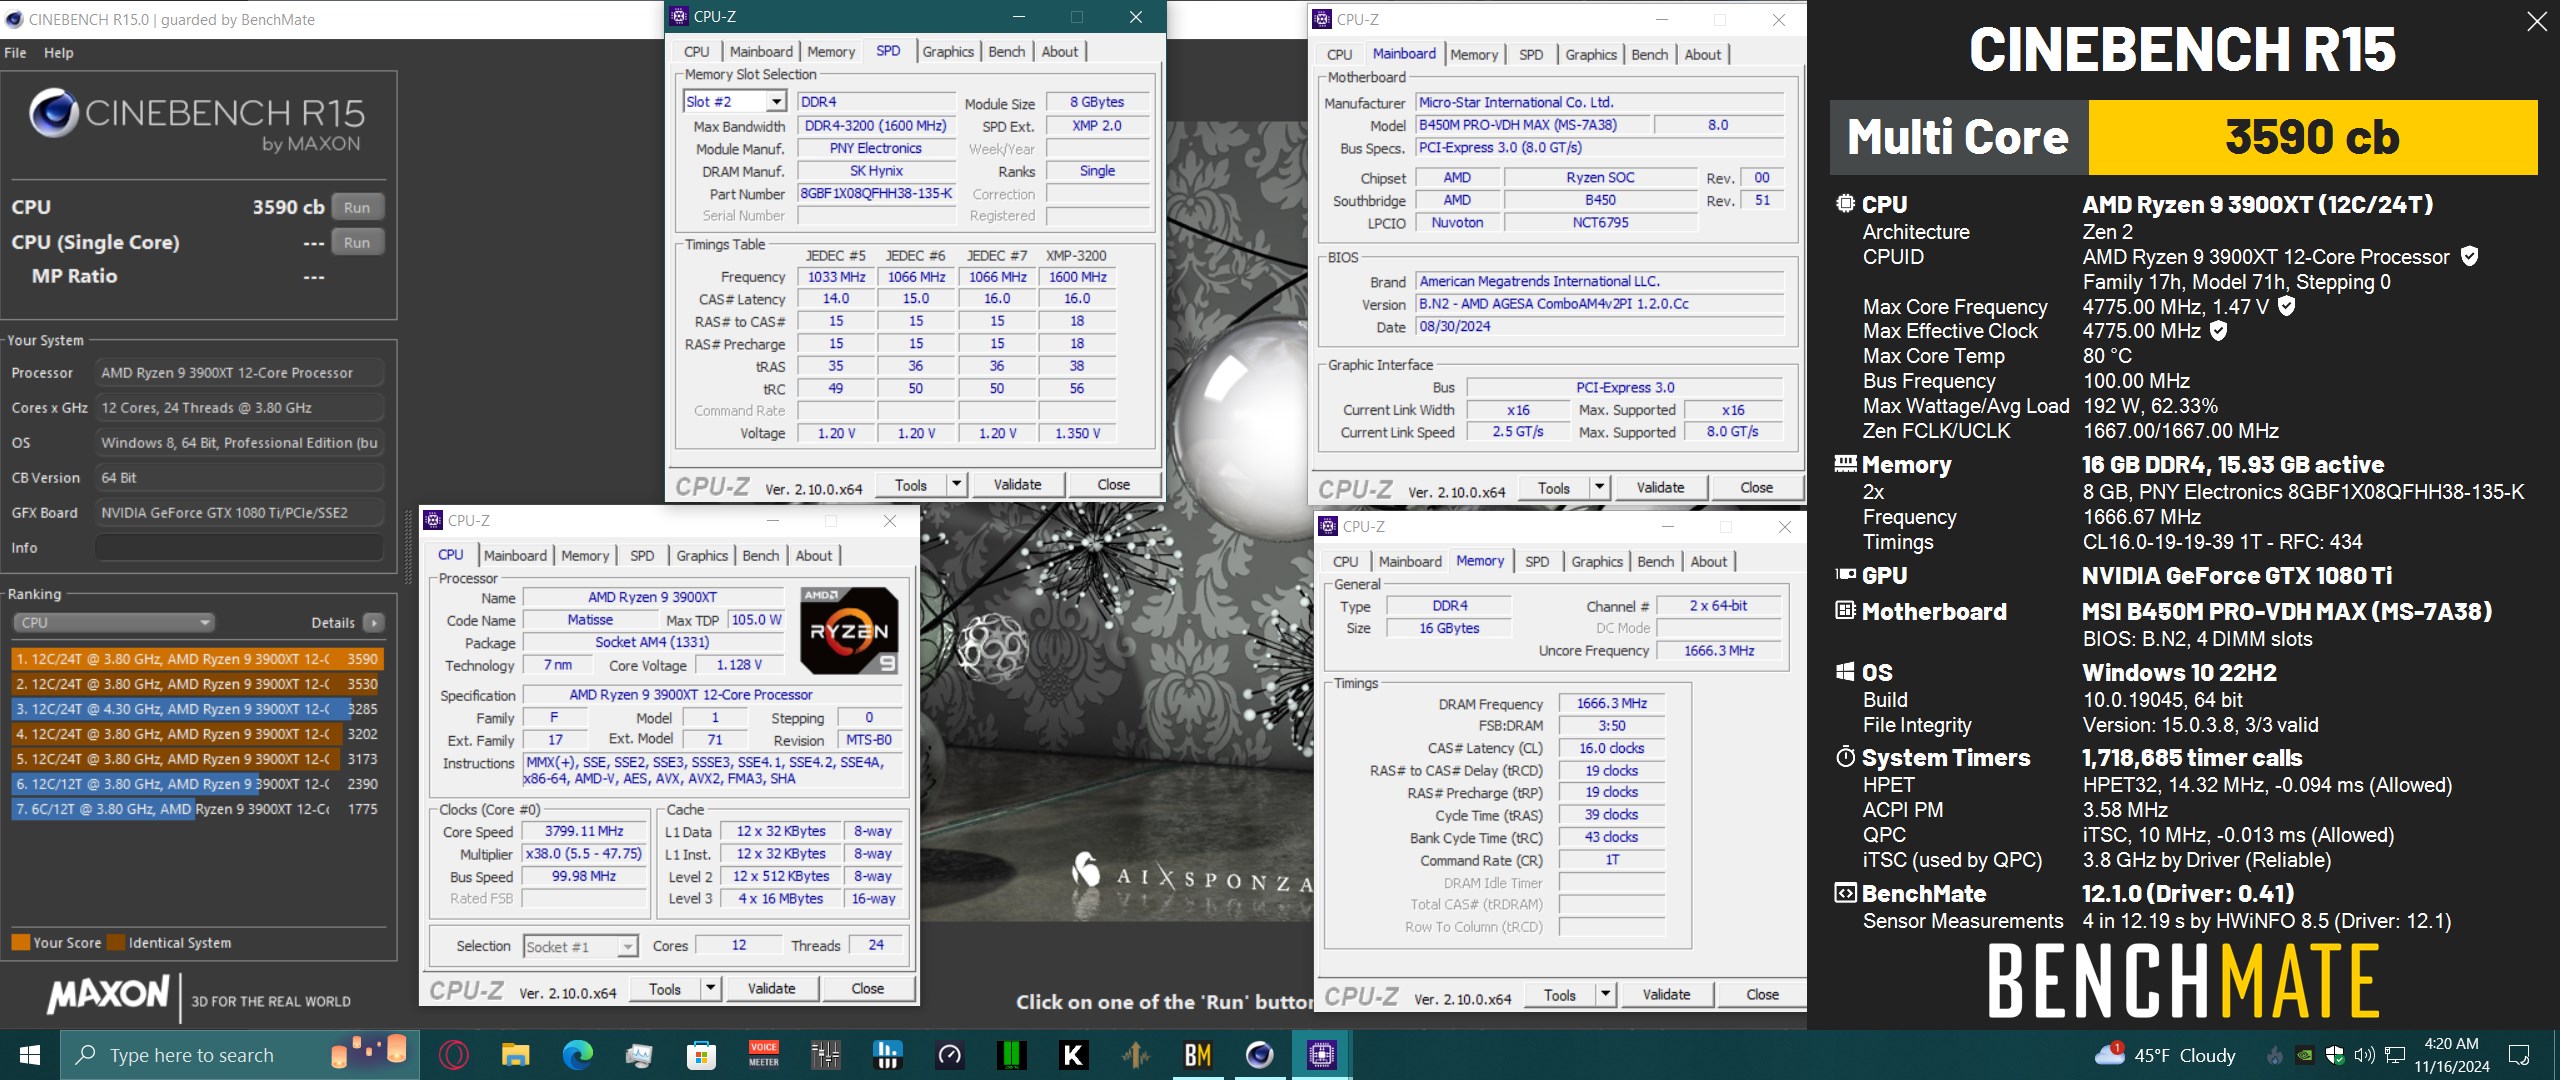Close the BenchMate results overlay with the X
The height and width of the screenshot is (1080, 2560).
click(2537, 21)
